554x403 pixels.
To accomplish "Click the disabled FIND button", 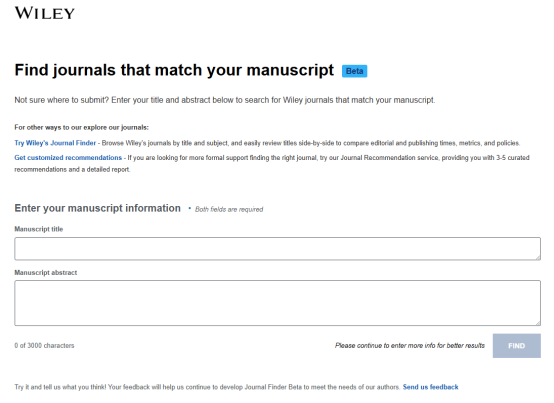I will [517, 346].
